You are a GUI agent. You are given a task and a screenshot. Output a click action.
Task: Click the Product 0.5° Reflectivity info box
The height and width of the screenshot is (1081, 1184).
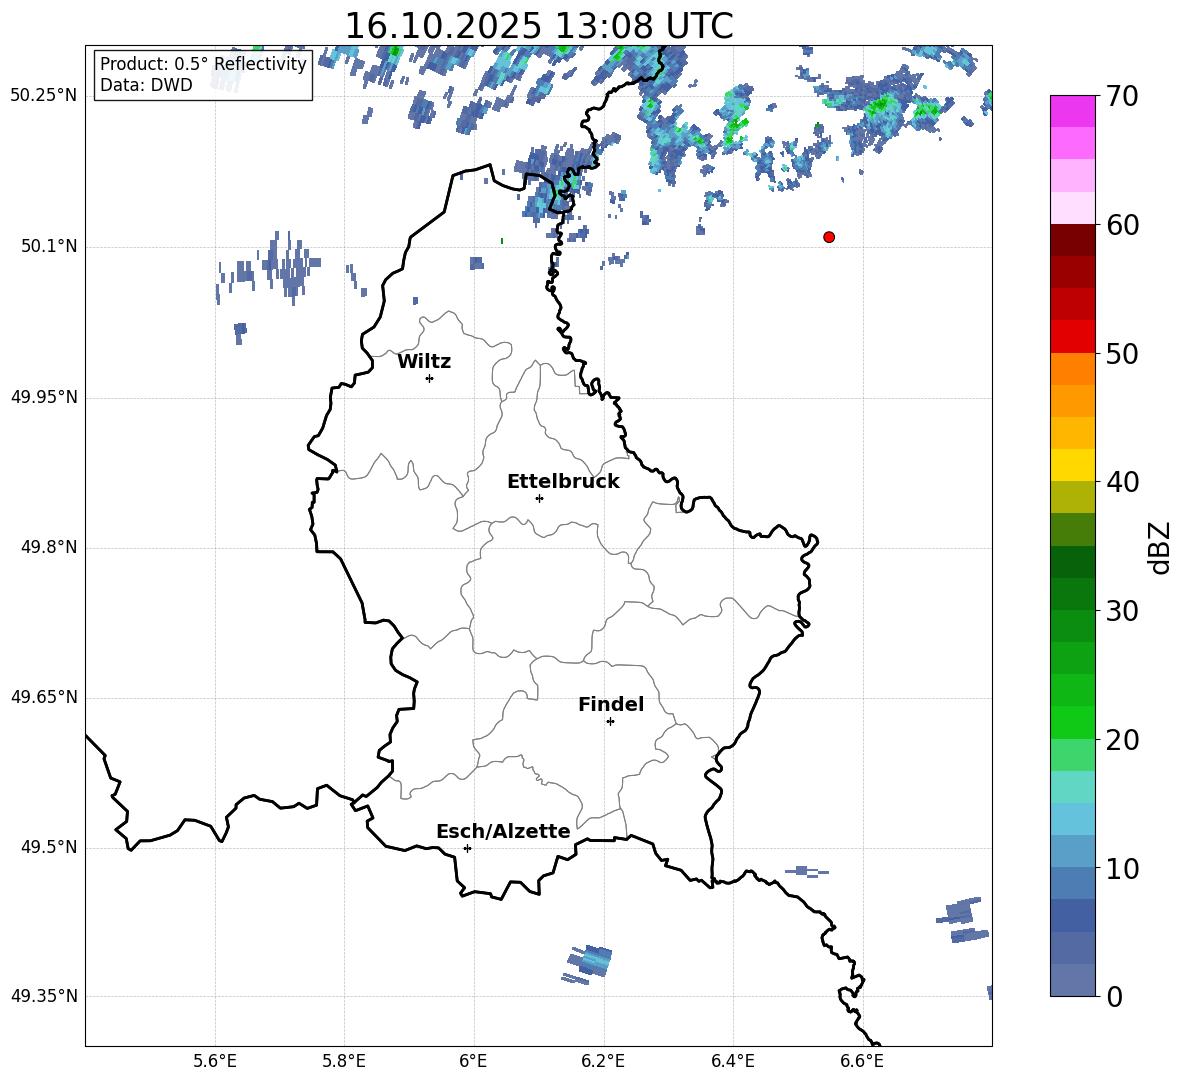[x=203, y=75]
